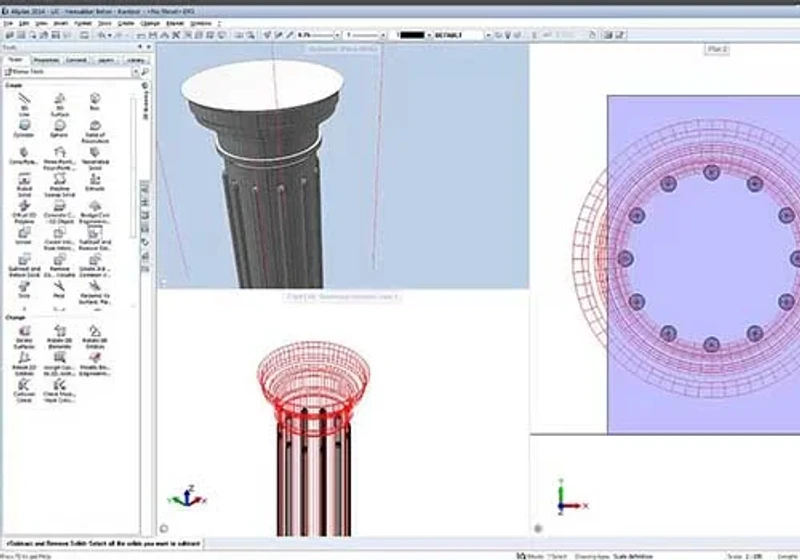Image resolution: width=800 pixels, height=560 pixels.
Task: Select the Bridge/Civil Engineering tool
Action: tap(95, 211)
